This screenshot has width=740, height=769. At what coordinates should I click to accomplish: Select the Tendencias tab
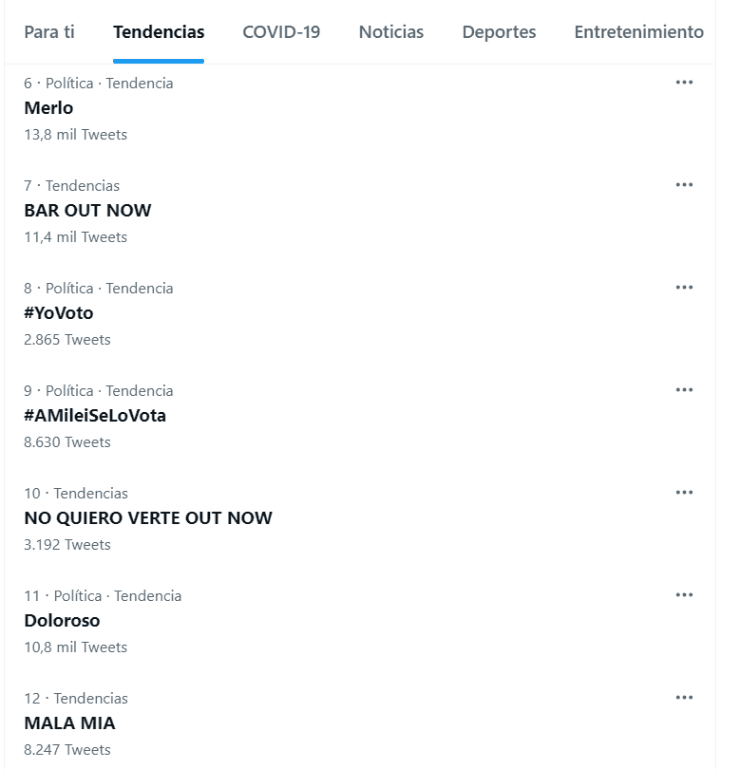[x=159, y=33]
